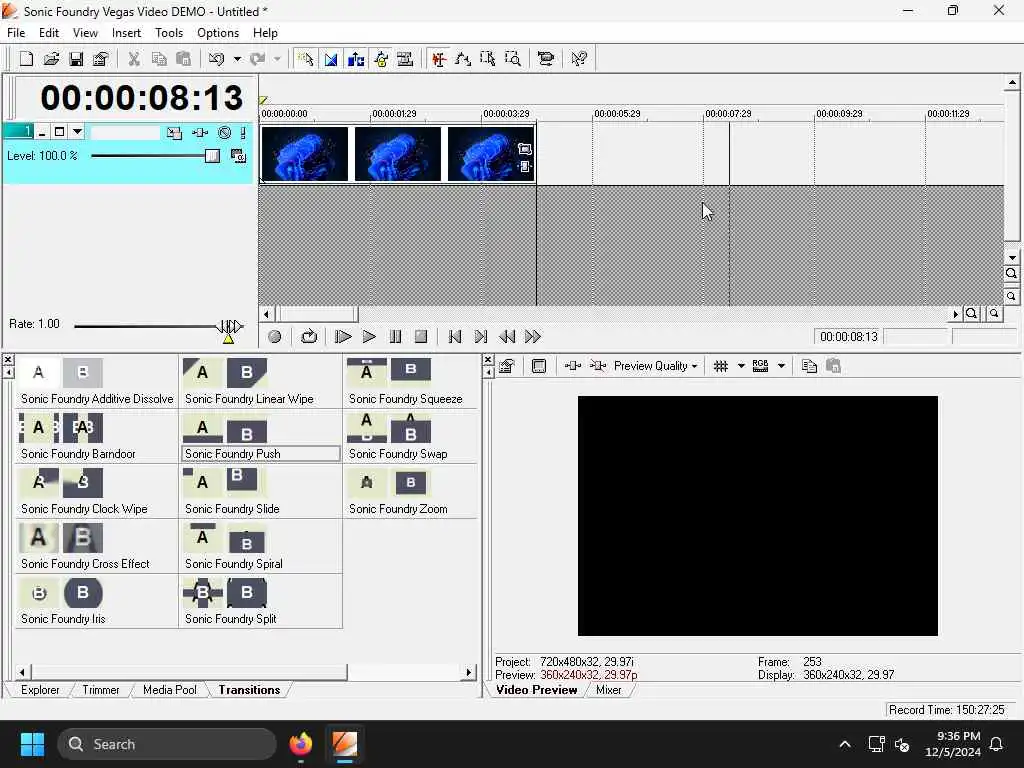Open the Tools menu

tap(168, 33)
